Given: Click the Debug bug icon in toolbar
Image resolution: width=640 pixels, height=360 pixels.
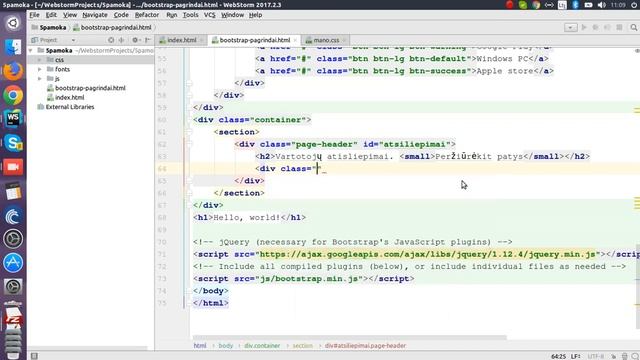Looking at the screenshot, I should pos(596,27).
